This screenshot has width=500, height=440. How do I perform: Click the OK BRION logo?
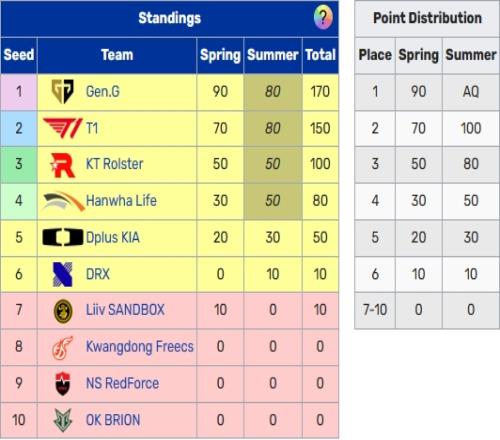[63, 421]
